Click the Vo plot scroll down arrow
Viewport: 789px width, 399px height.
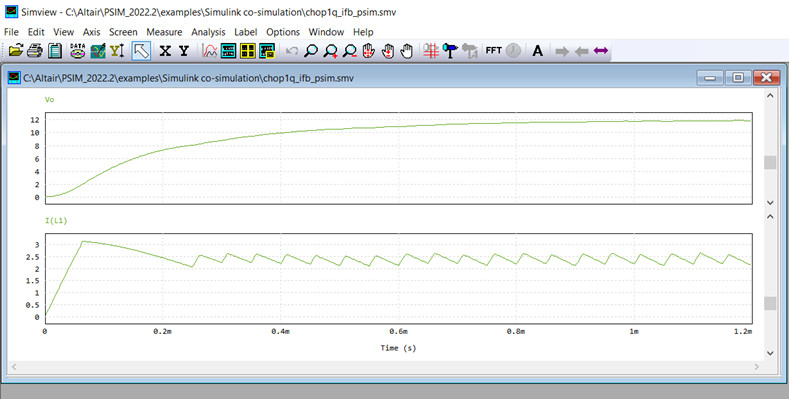[x=770, y=202]
